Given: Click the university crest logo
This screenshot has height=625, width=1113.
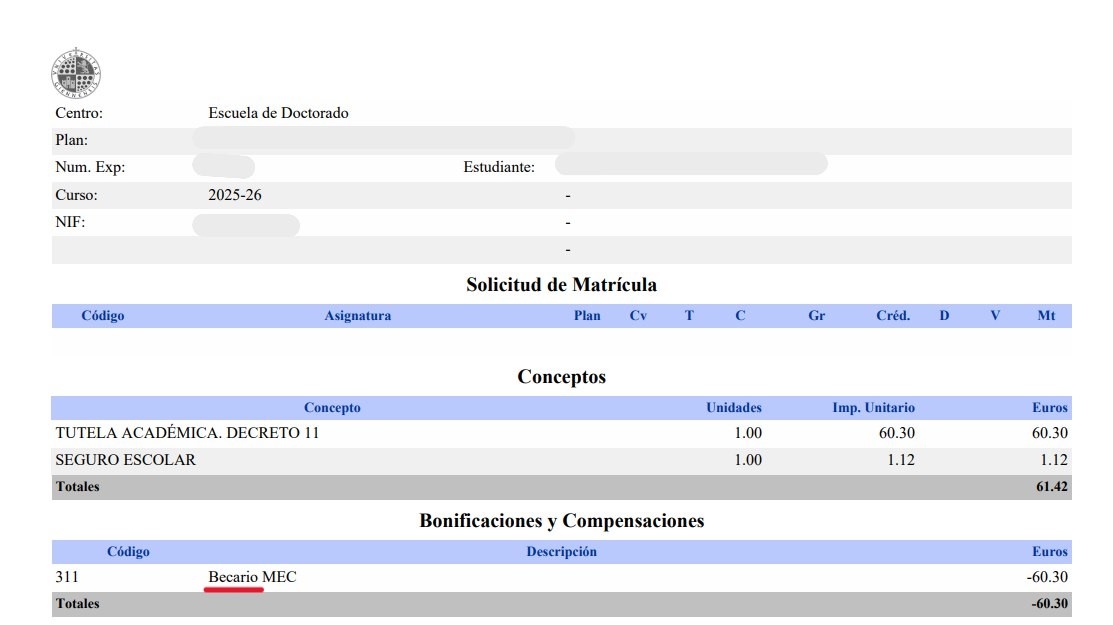Looking at the screenshot, I should (75, 73).
